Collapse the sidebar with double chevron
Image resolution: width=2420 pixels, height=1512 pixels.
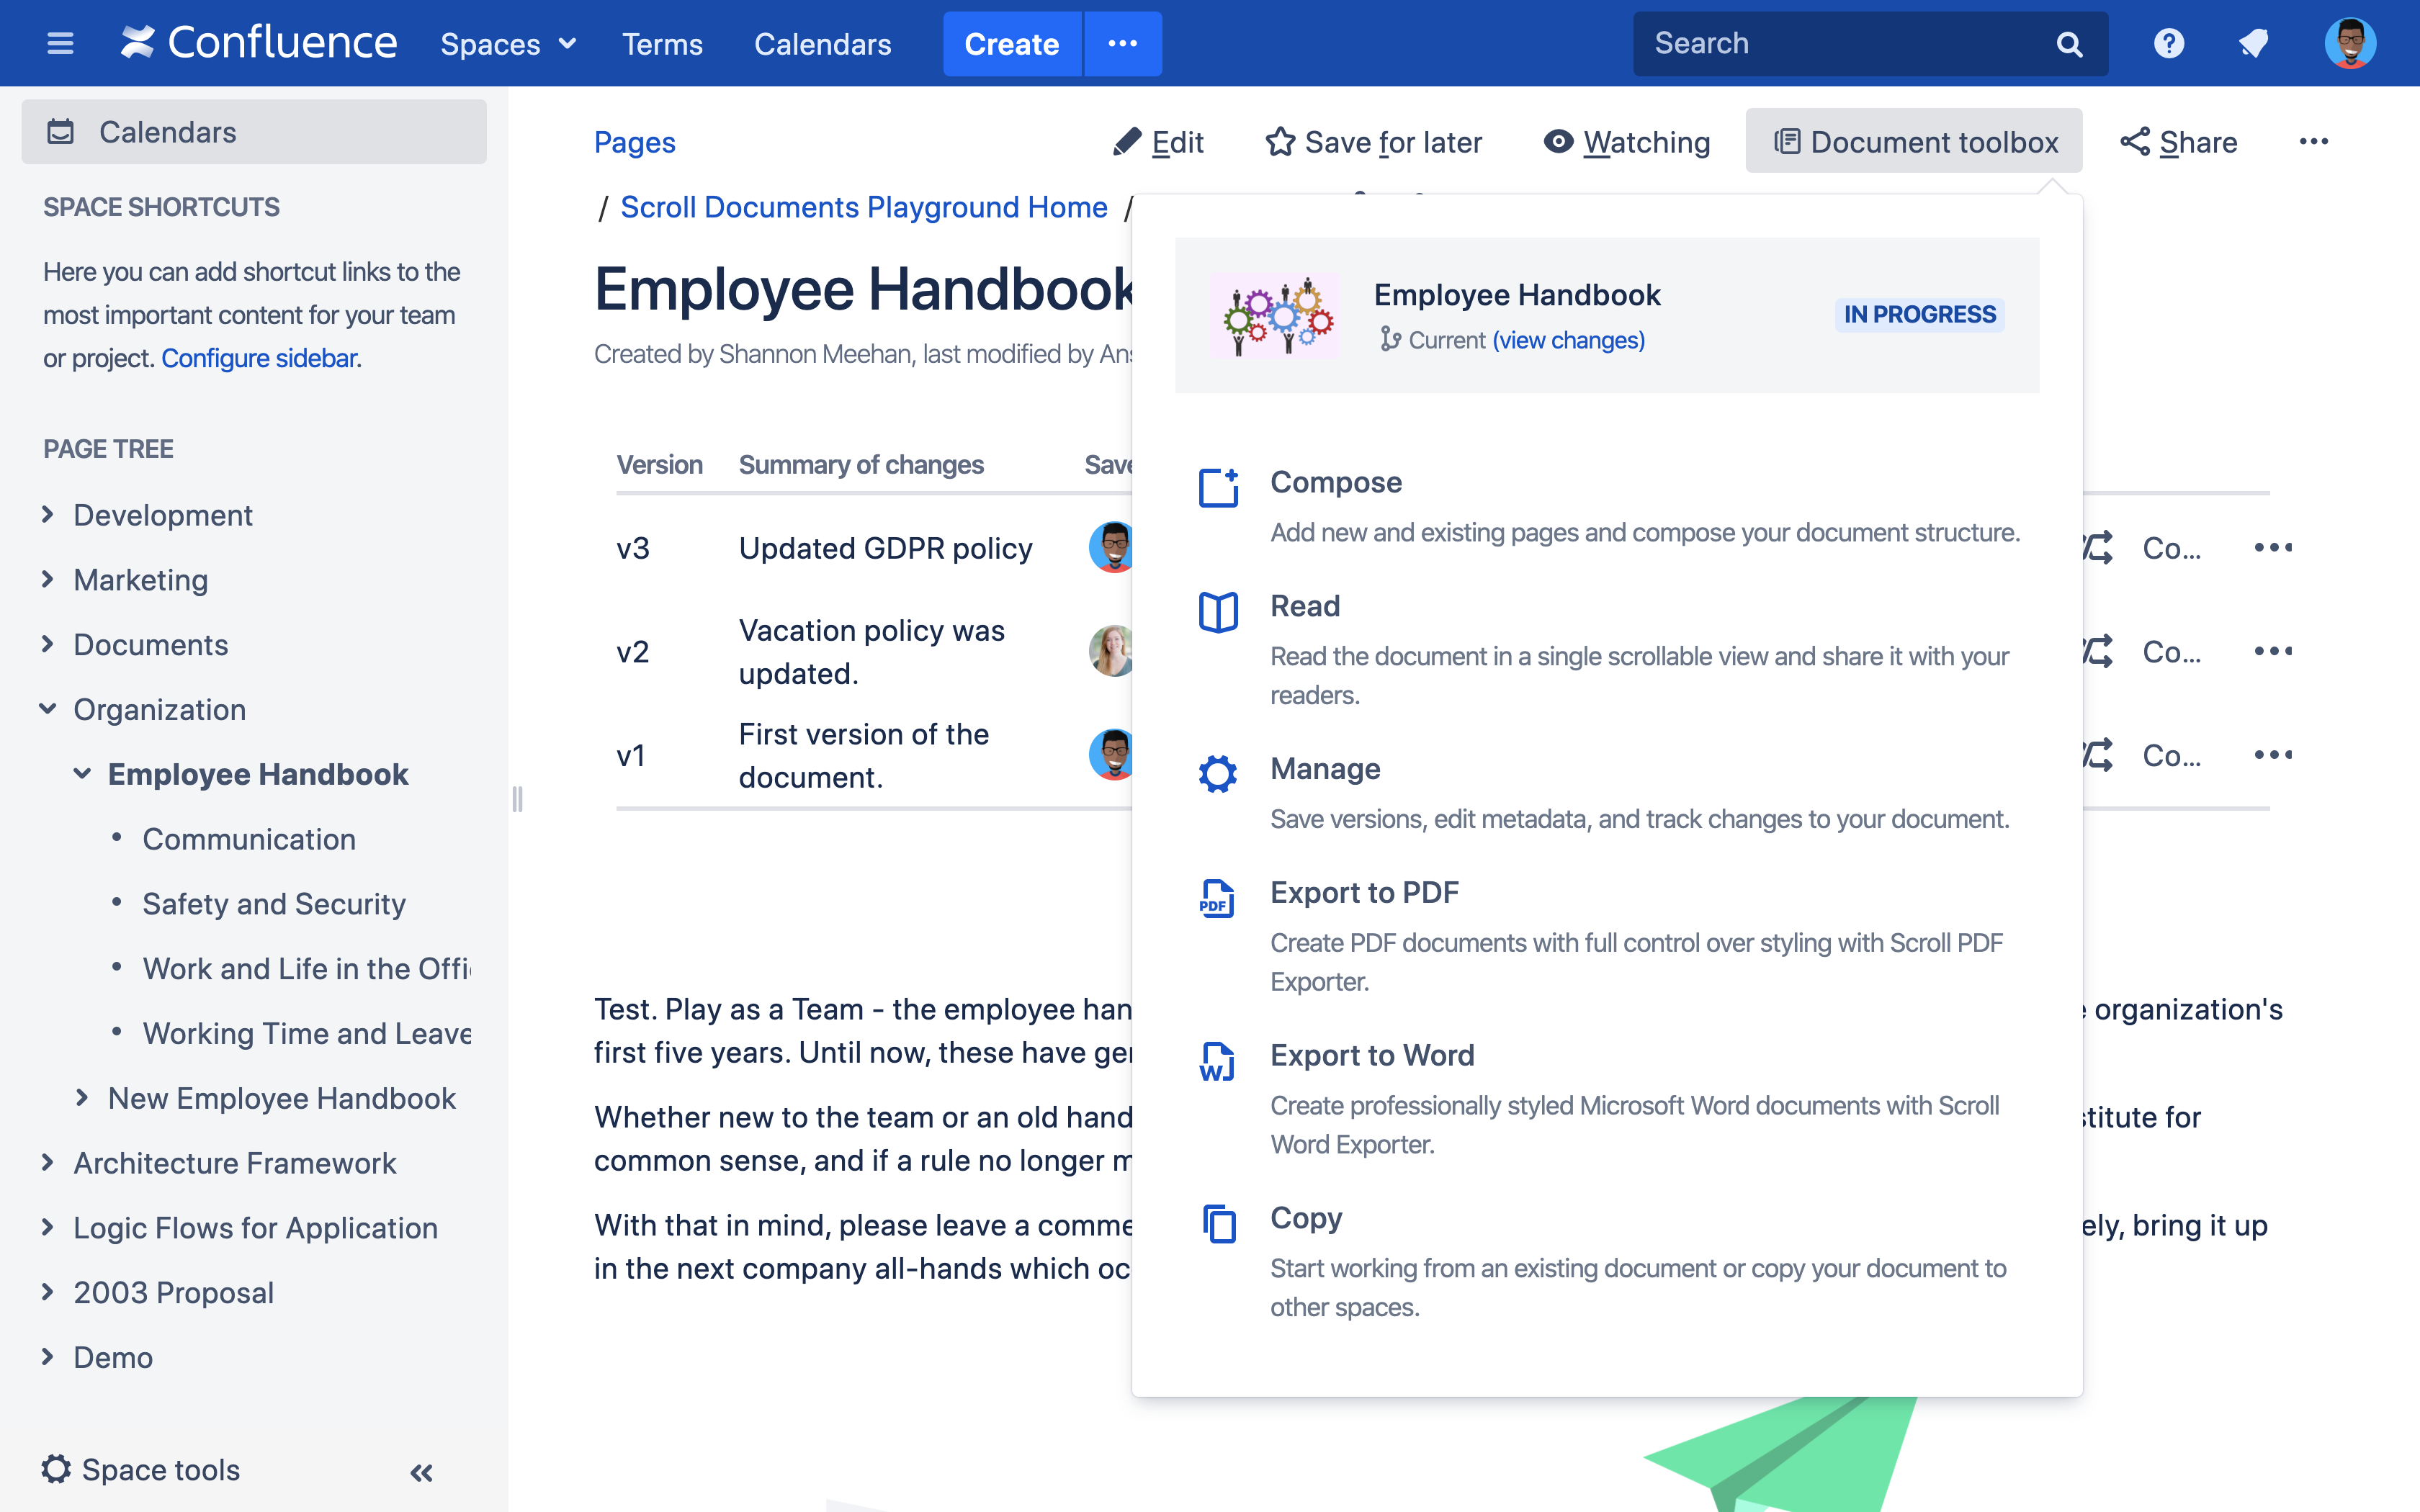(x=421, y=1472)
